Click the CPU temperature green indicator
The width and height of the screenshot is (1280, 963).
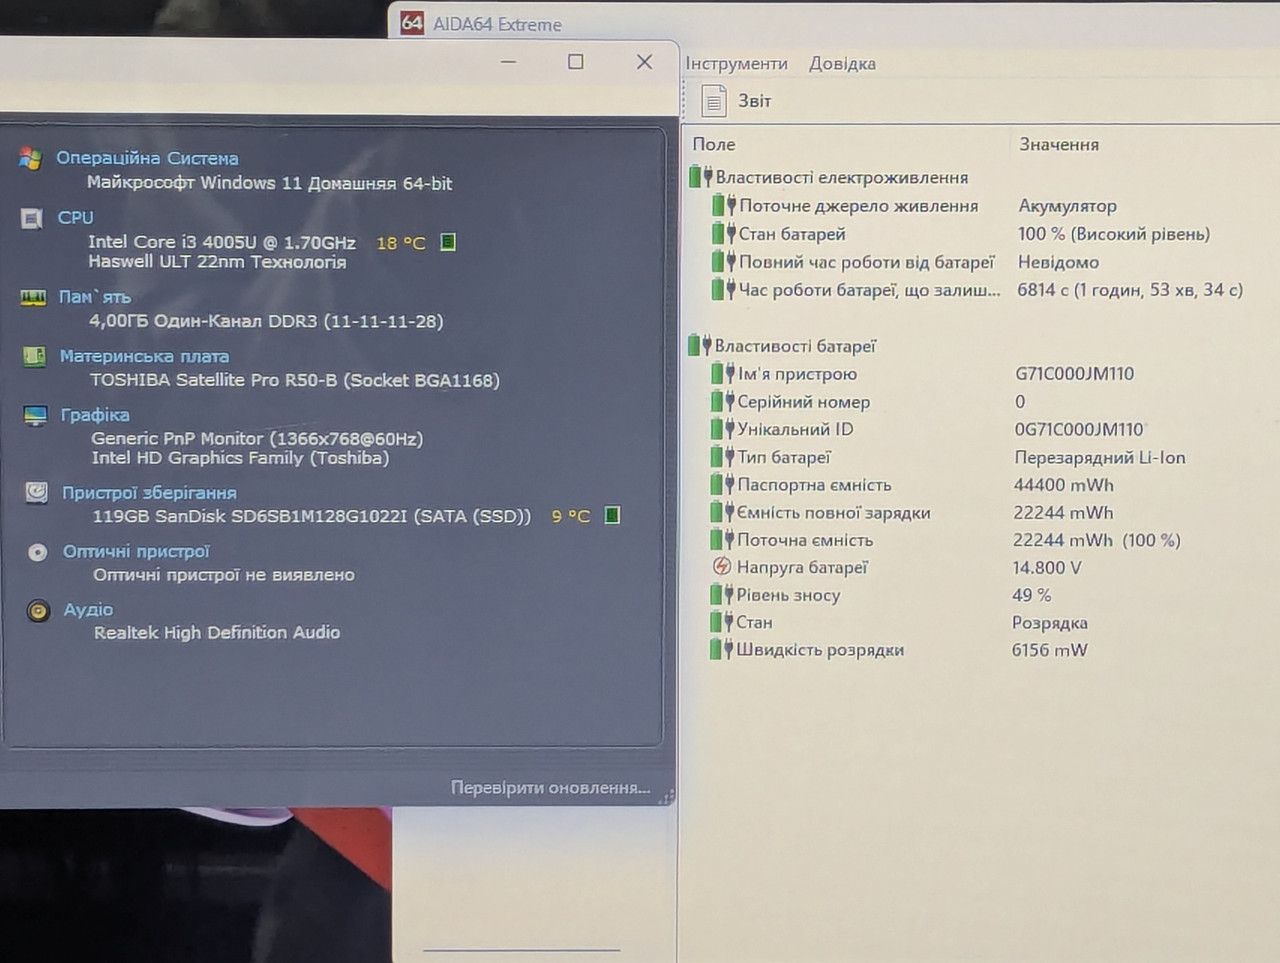[448, 242]
